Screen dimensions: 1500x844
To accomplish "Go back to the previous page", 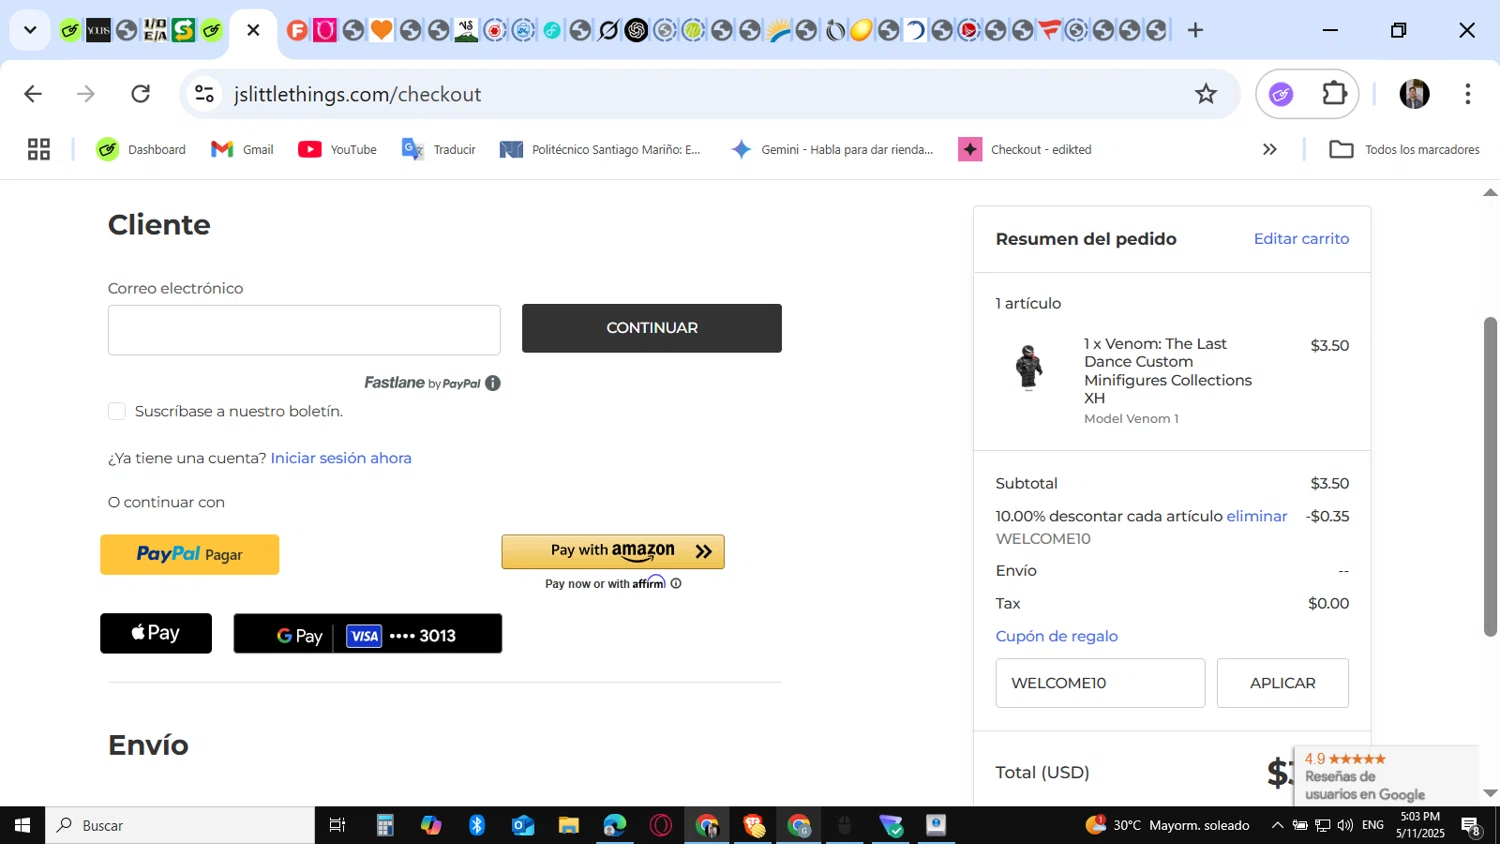I will [33, 94].
